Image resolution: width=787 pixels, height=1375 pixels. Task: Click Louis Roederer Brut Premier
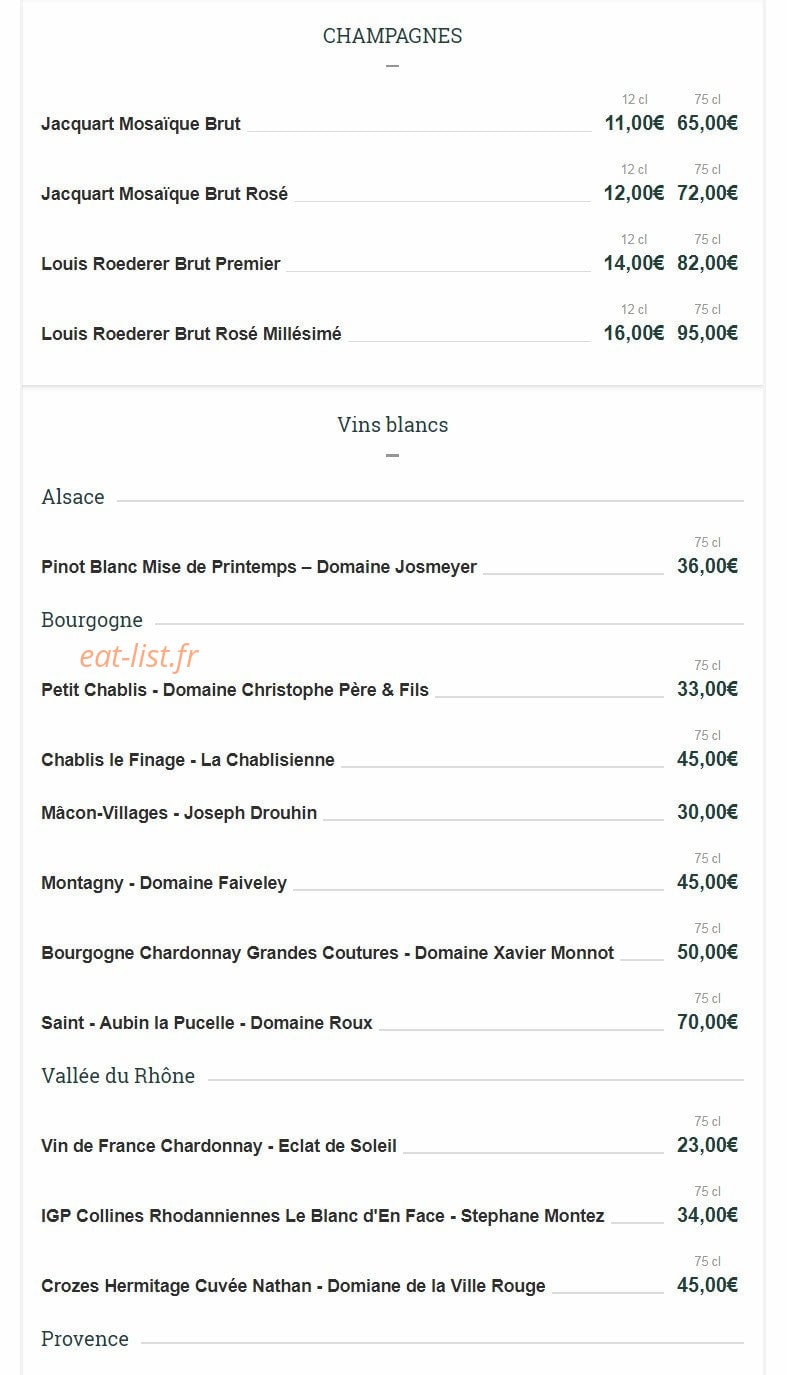161,264
